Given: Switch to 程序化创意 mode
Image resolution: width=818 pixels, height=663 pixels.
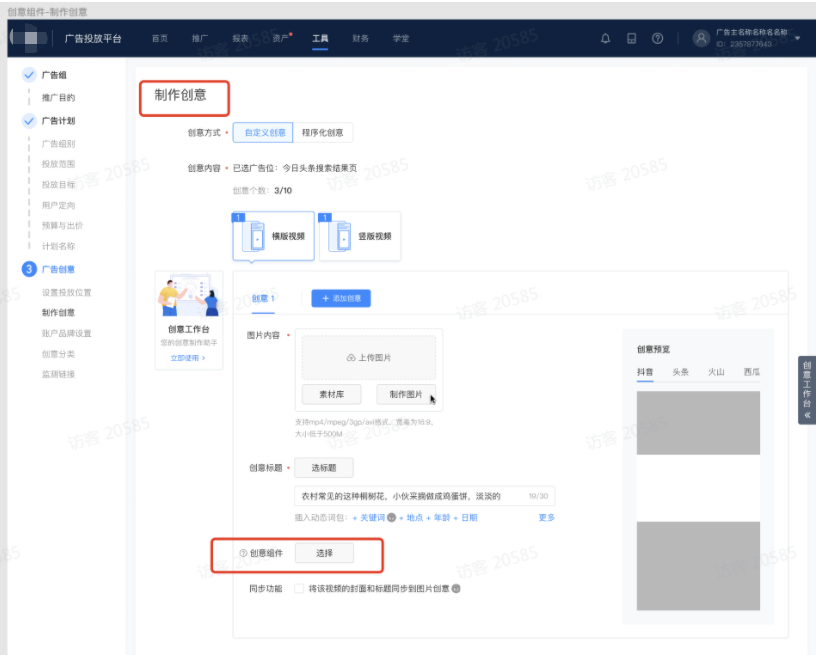Looking at the screenshot, I should pos(322,132).
